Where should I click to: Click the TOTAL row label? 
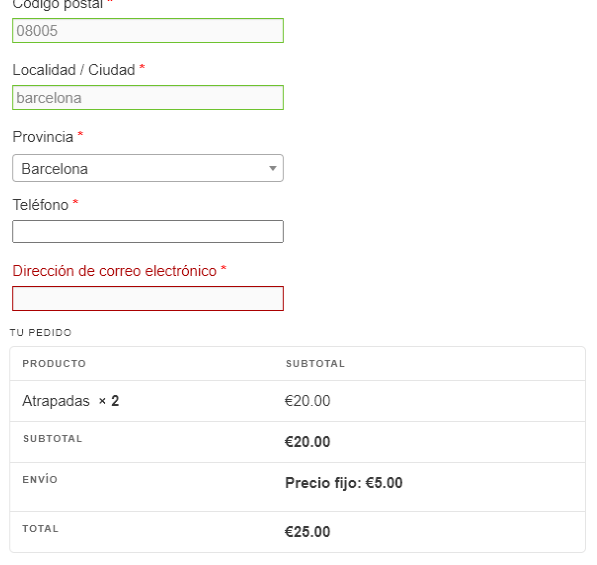coord(40,529)
